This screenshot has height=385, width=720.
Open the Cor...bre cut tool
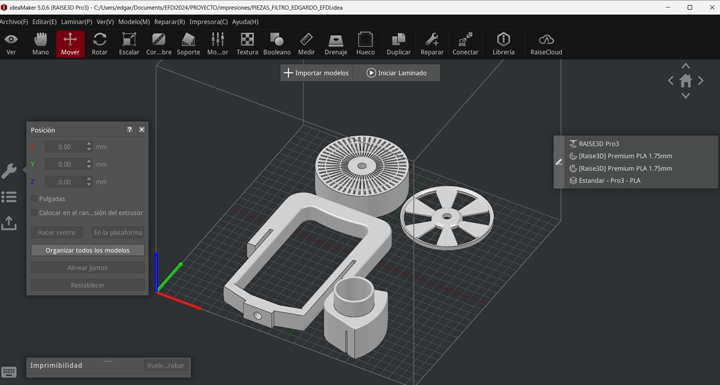pyautogui.click(x=159, y=44)
